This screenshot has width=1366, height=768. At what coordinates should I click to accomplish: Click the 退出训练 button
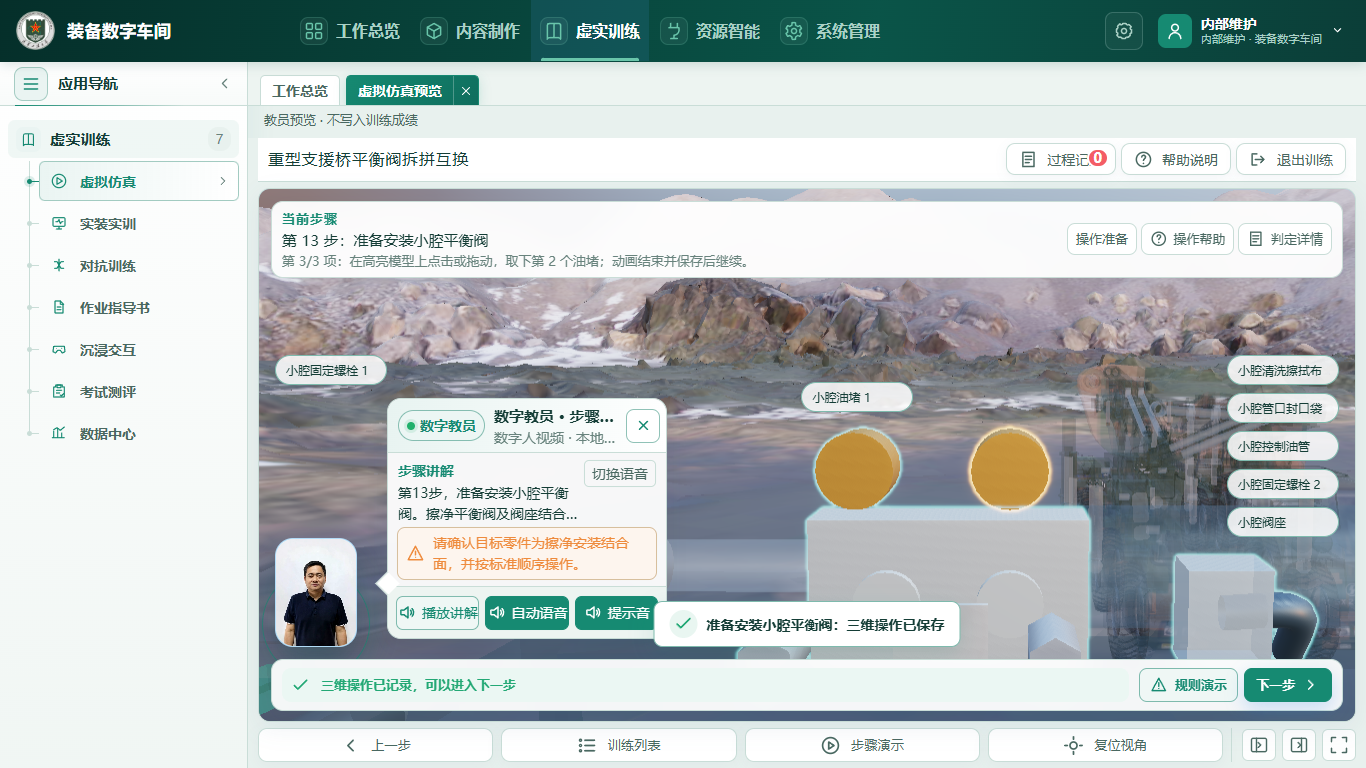coord(1291,160)
